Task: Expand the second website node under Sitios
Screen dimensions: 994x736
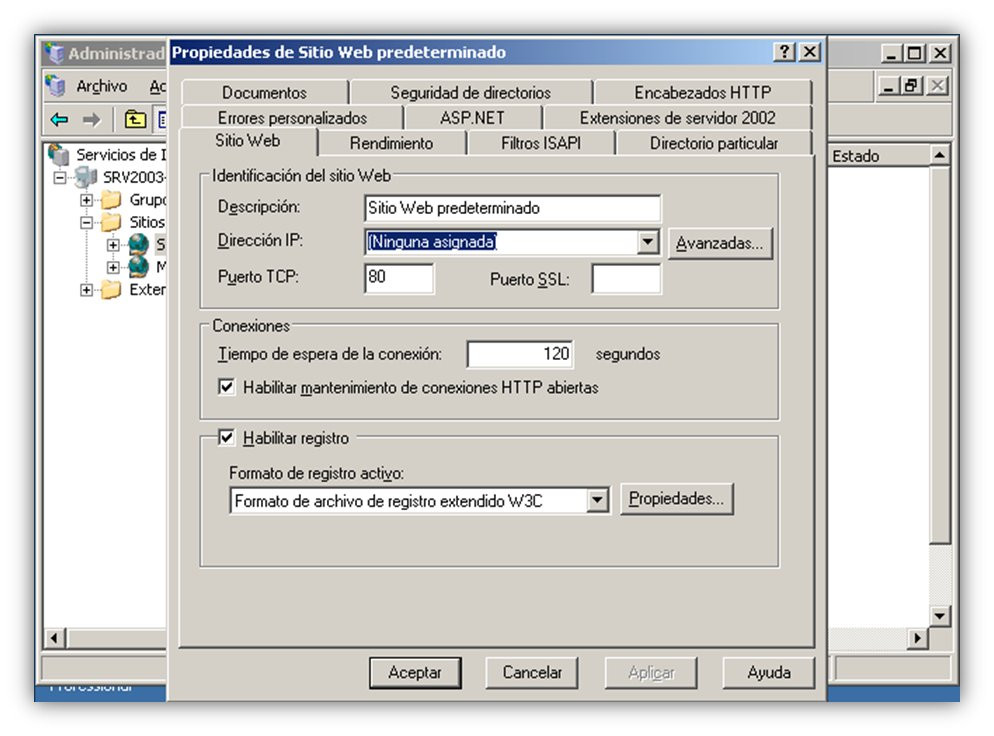Action: tap(113, 268)
